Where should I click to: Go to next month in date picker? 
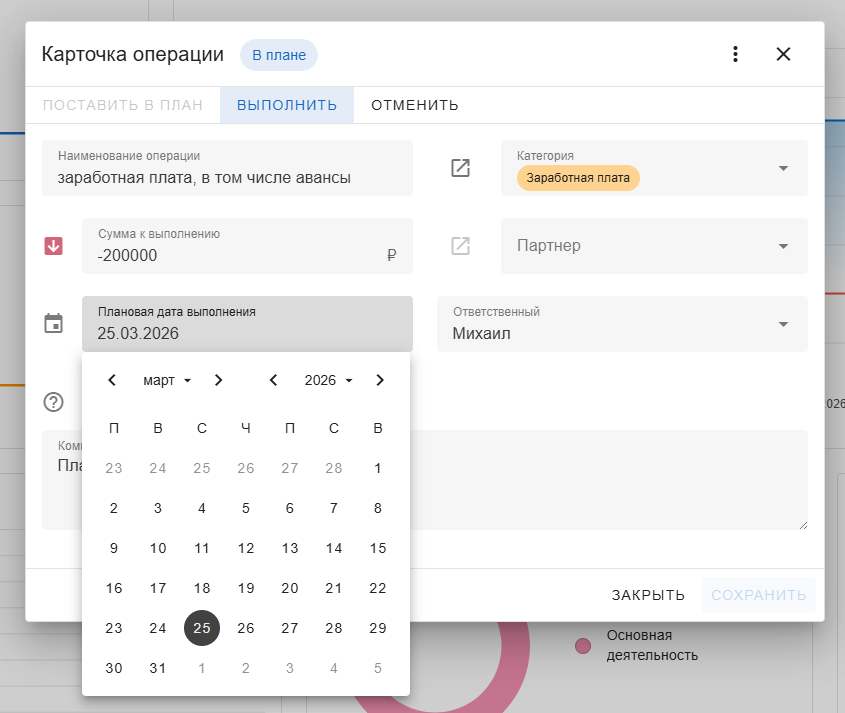(x=219, y=380)
